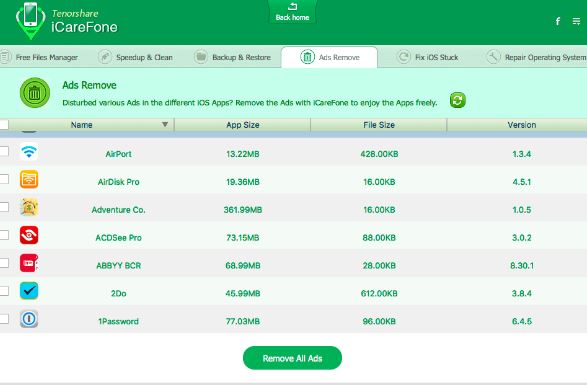587x385 pixels.
Task: Check the ABBYY BCR row checkbox
Action: click(x=4, y=263)
